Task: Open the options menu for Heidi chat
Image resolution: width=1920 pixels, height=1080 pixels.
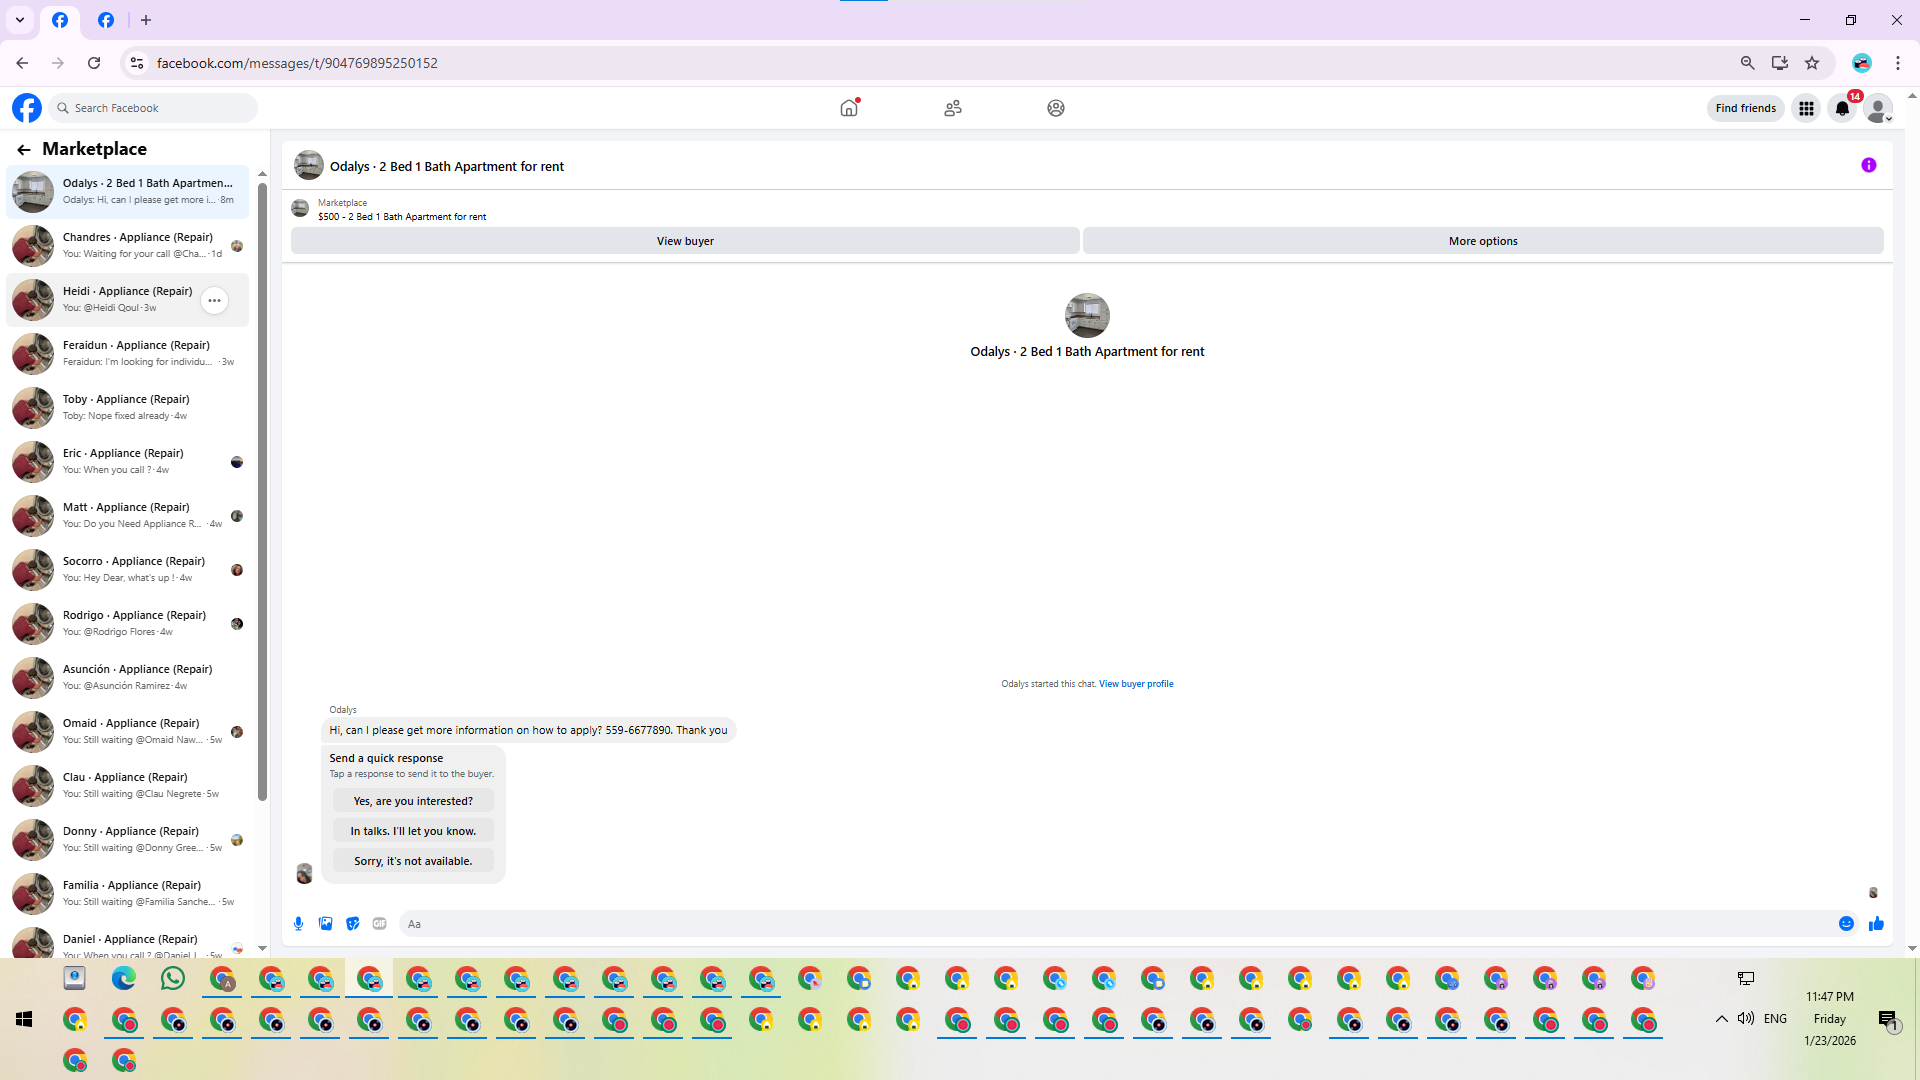Action: click(x=214, y=300)
